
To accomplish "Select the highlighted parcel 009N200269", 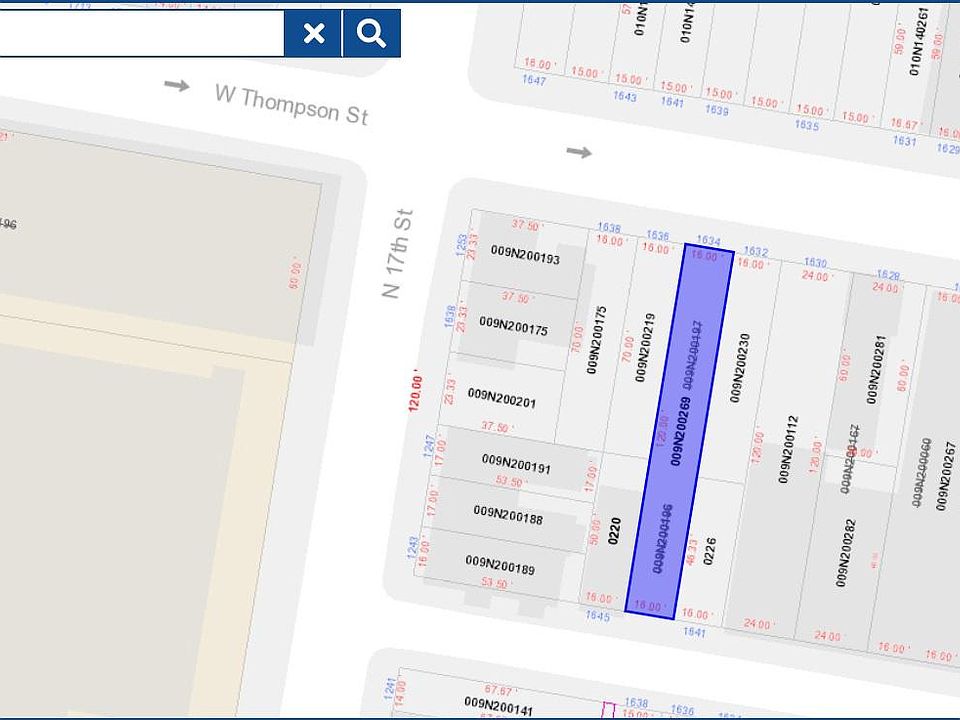I will [x=680, y=431].
